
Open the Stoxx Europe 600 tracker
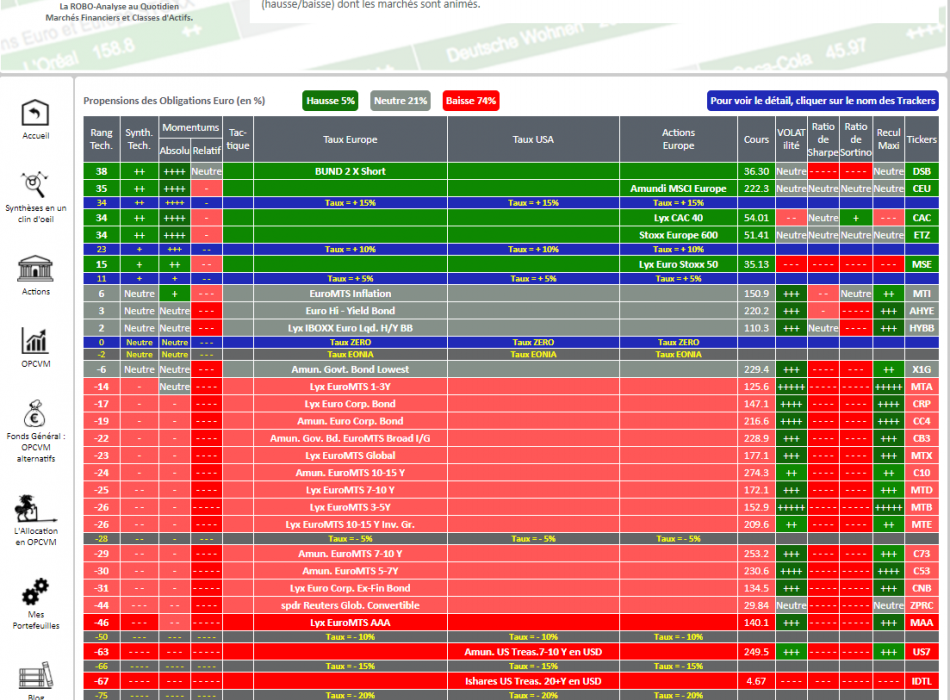678,235
